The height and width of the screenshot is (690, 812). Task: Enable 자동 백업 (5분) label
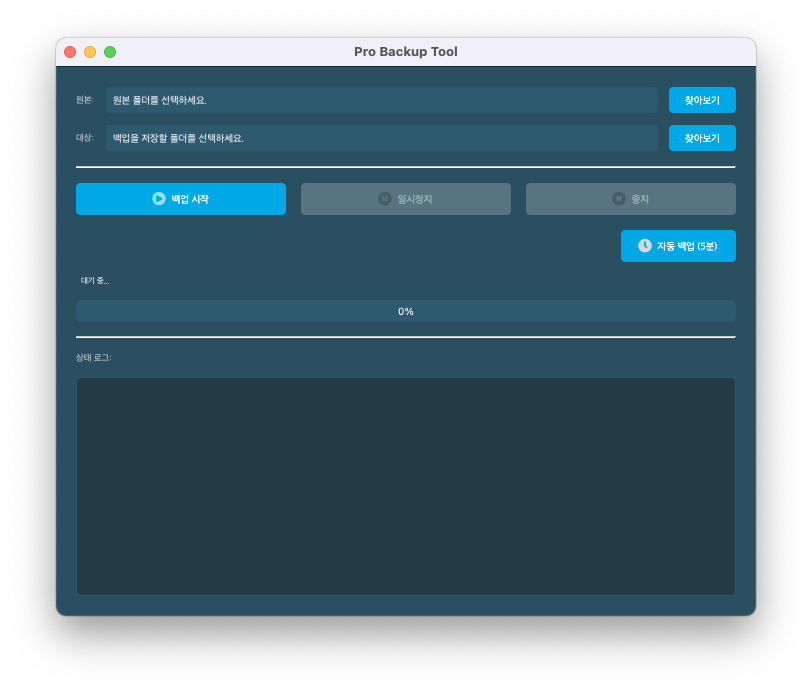687,246
